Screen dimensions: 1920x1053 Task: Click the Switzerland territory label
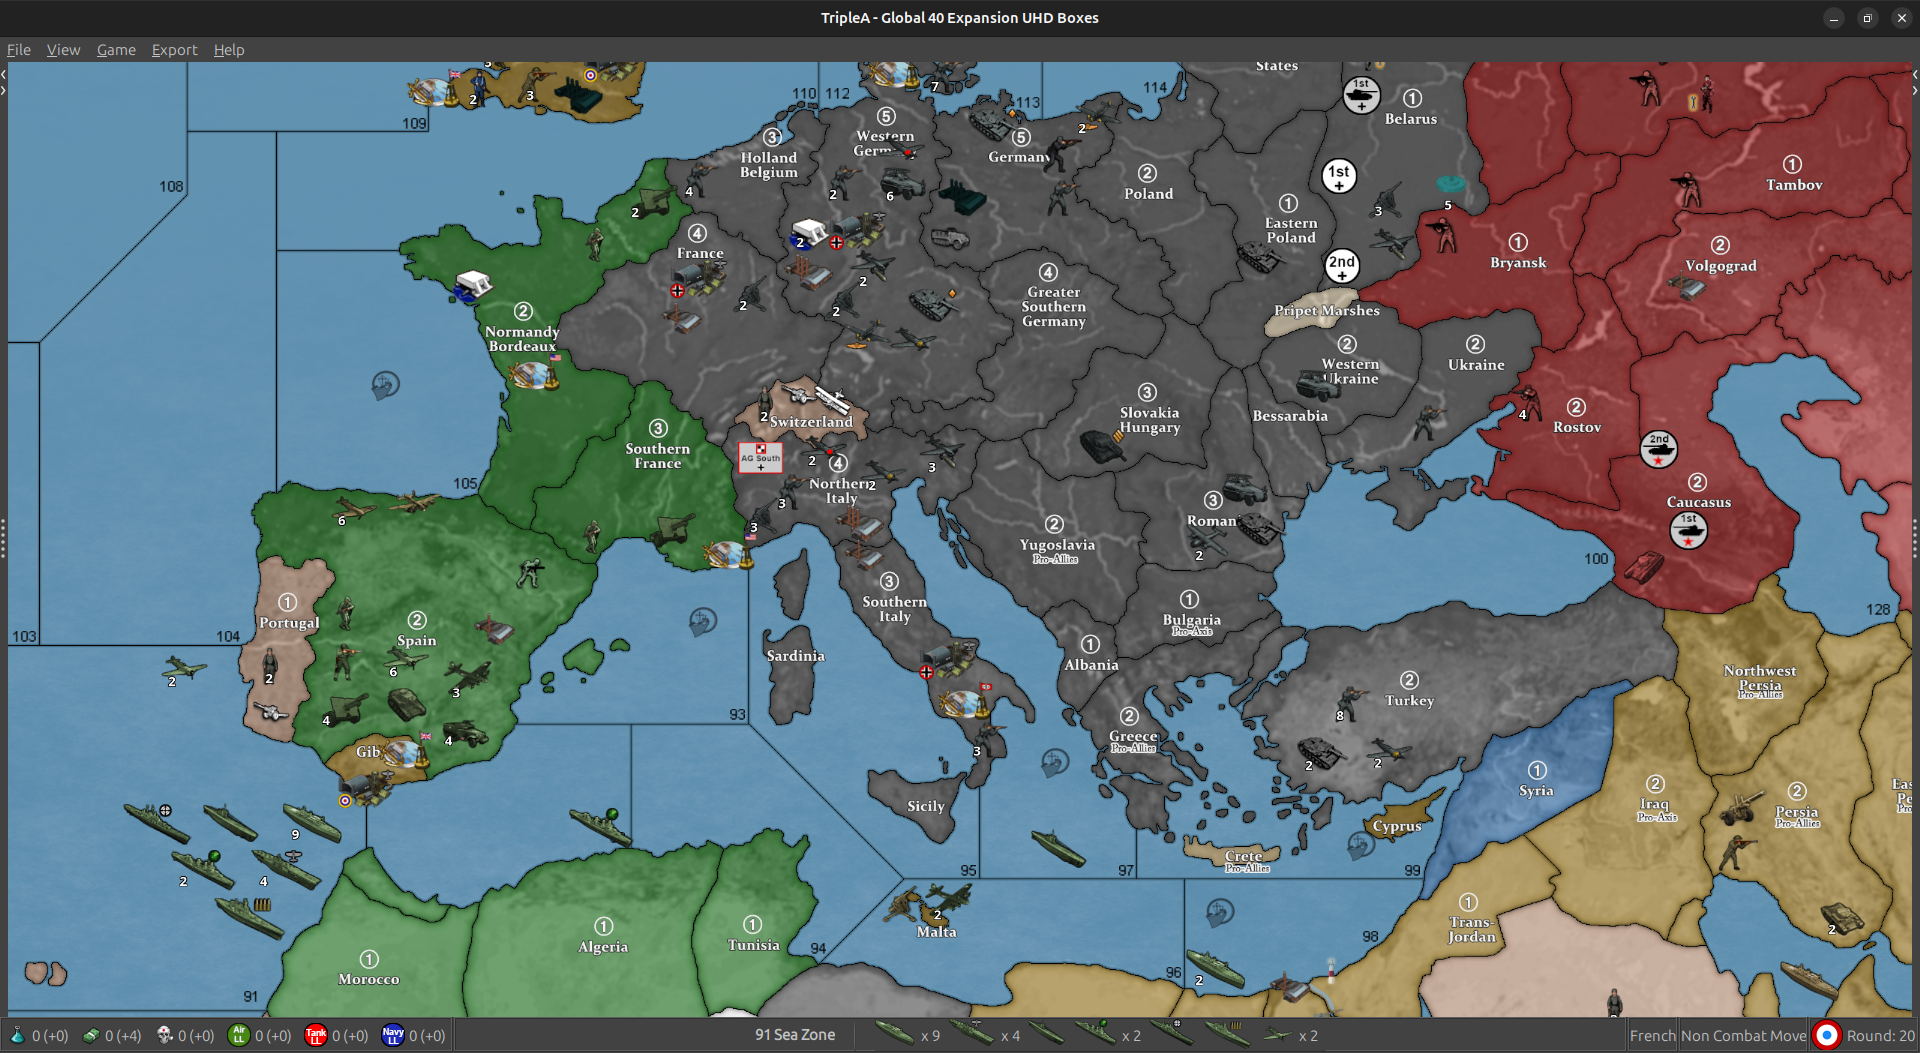[811, 422]
